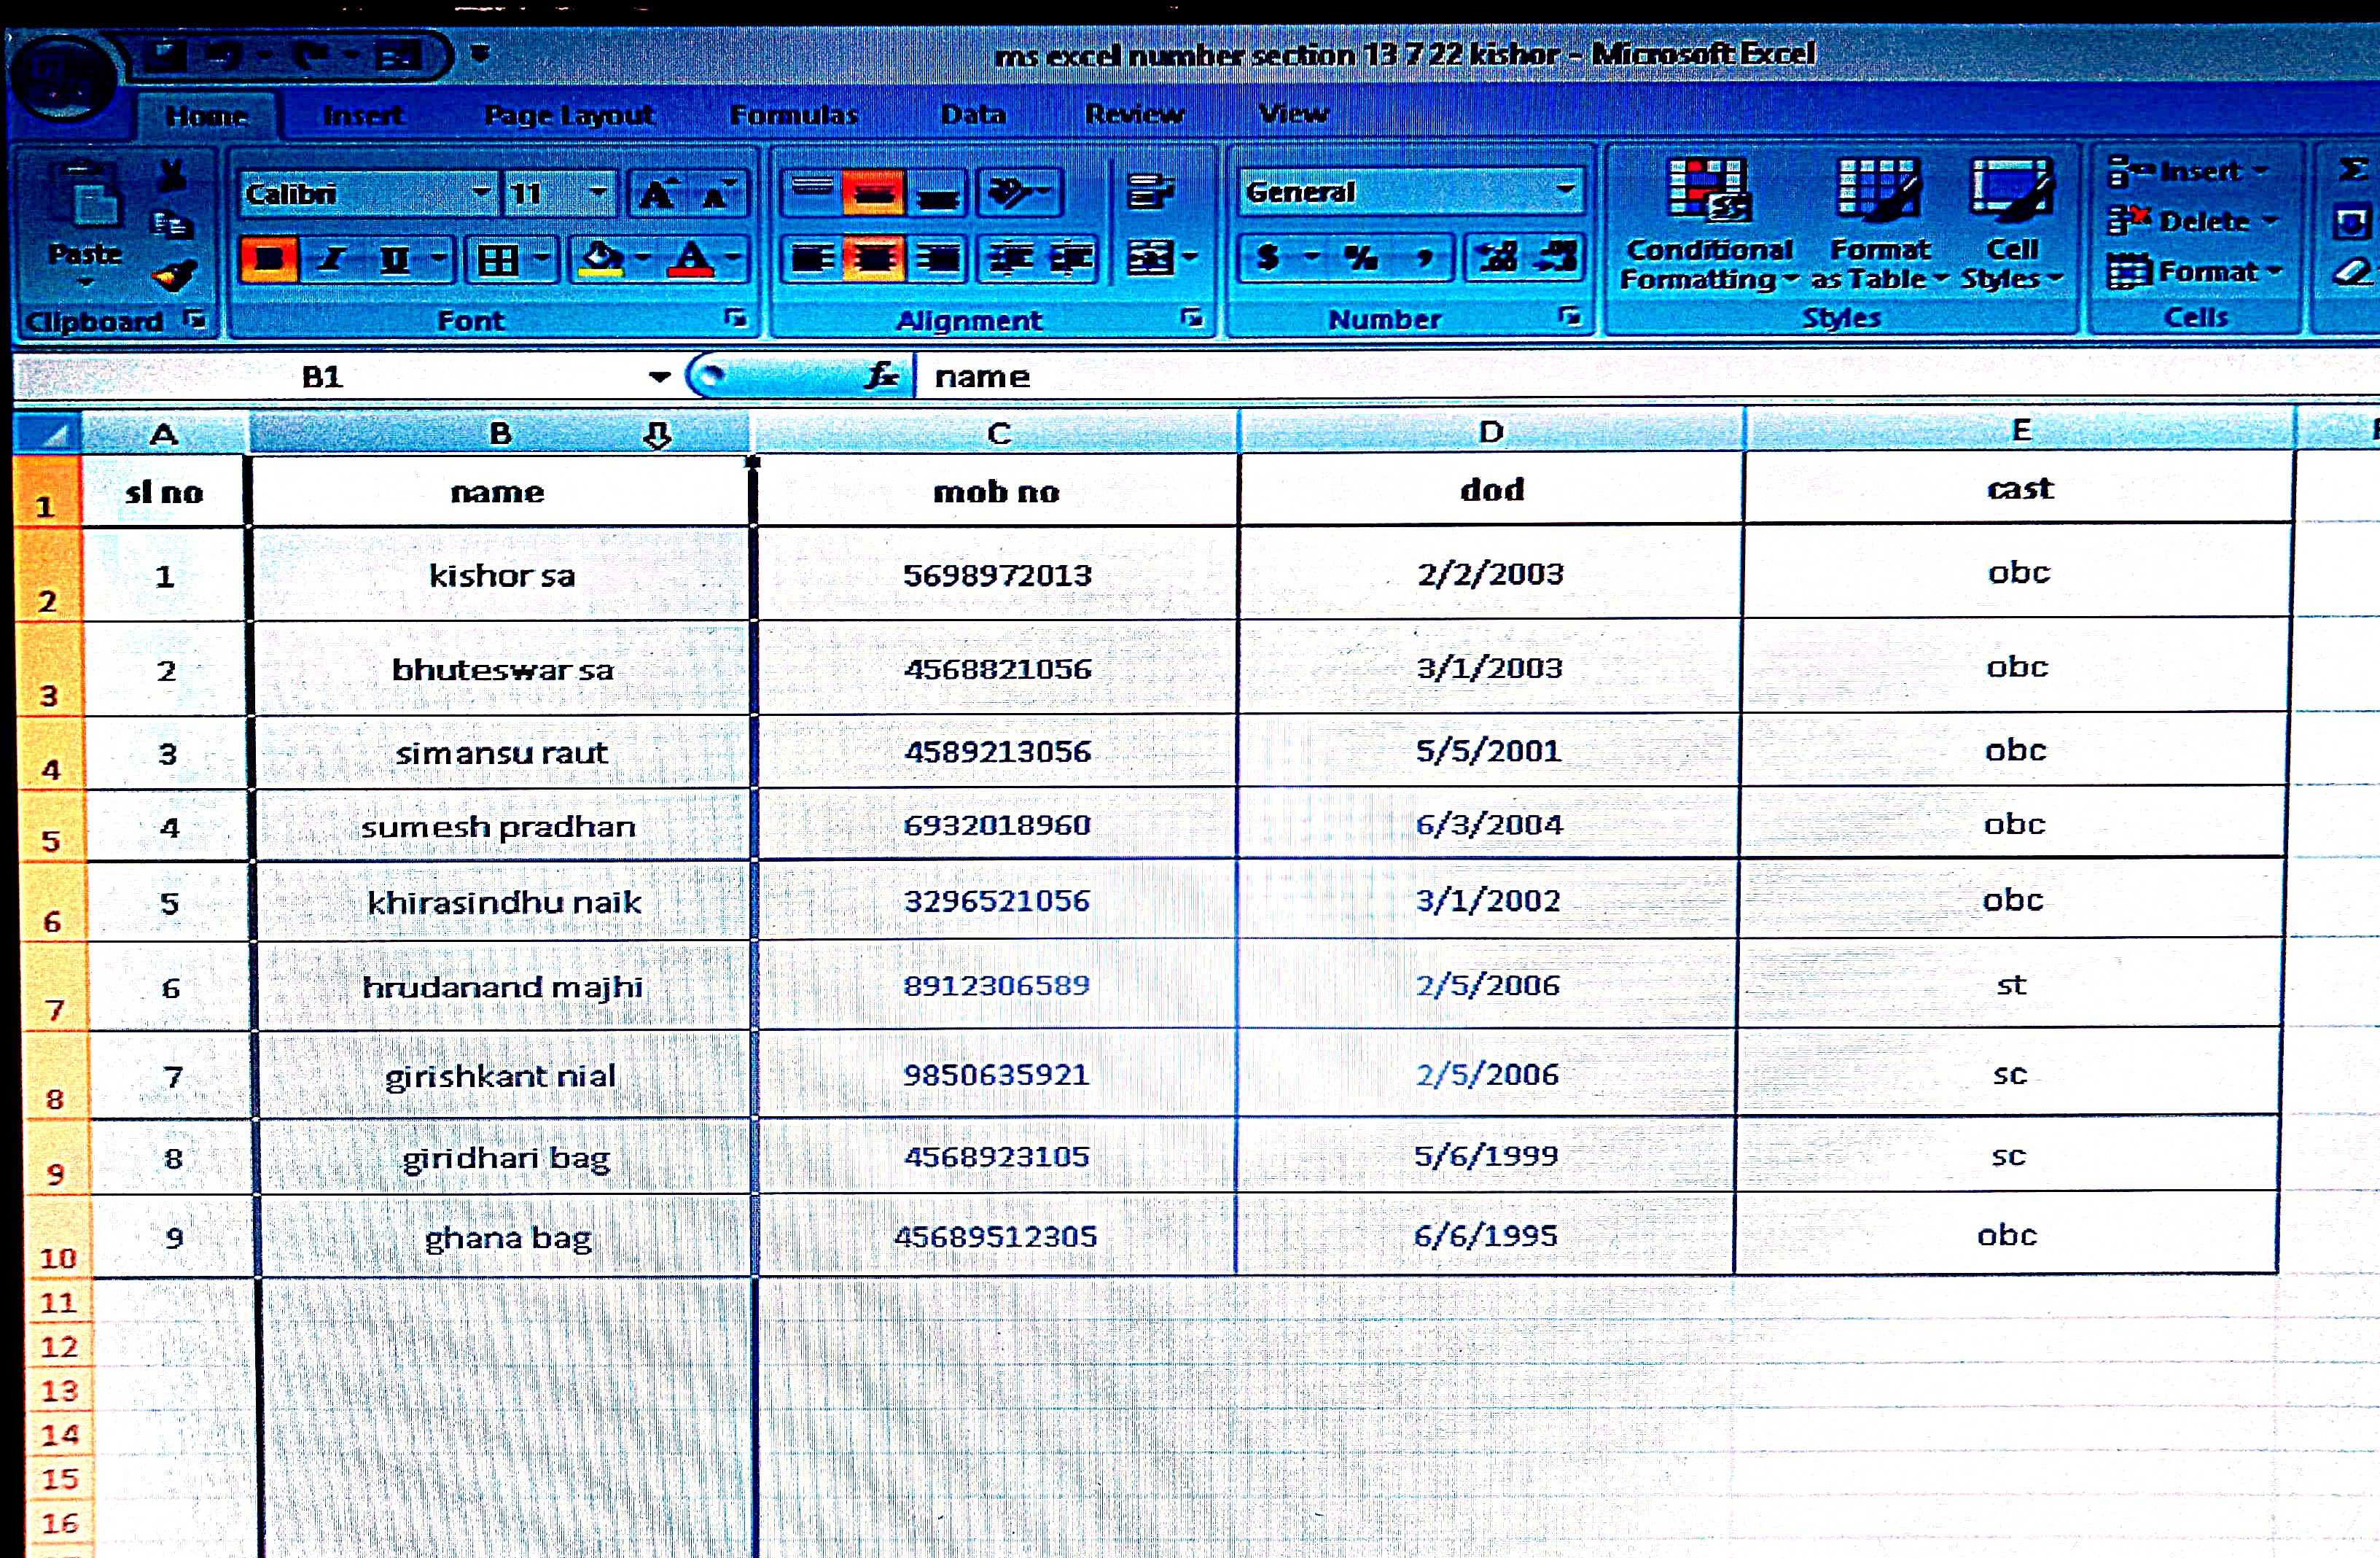This screenshot has height=1558, width=2380.
Task: Expand the General number format dropdown
Action: [1564, 189]
